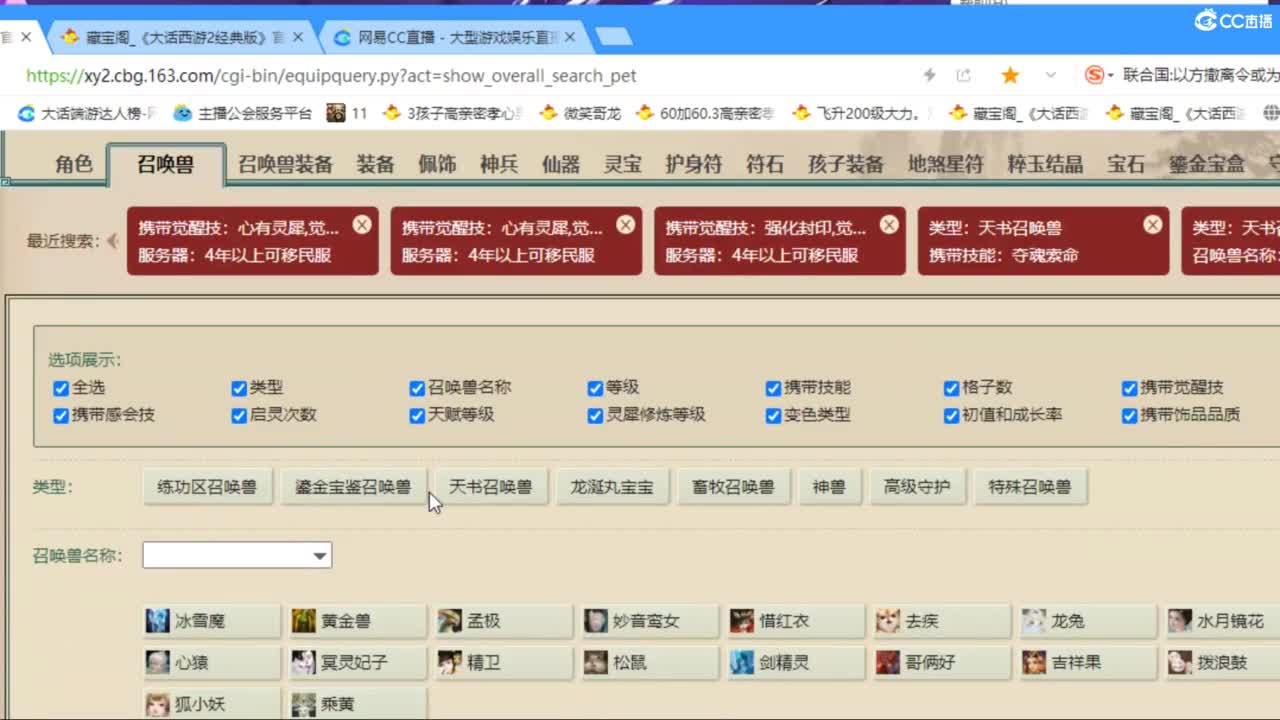Pick the 龙兔 pet icon
This screenshot has height=720, width=1280.
1033,621
